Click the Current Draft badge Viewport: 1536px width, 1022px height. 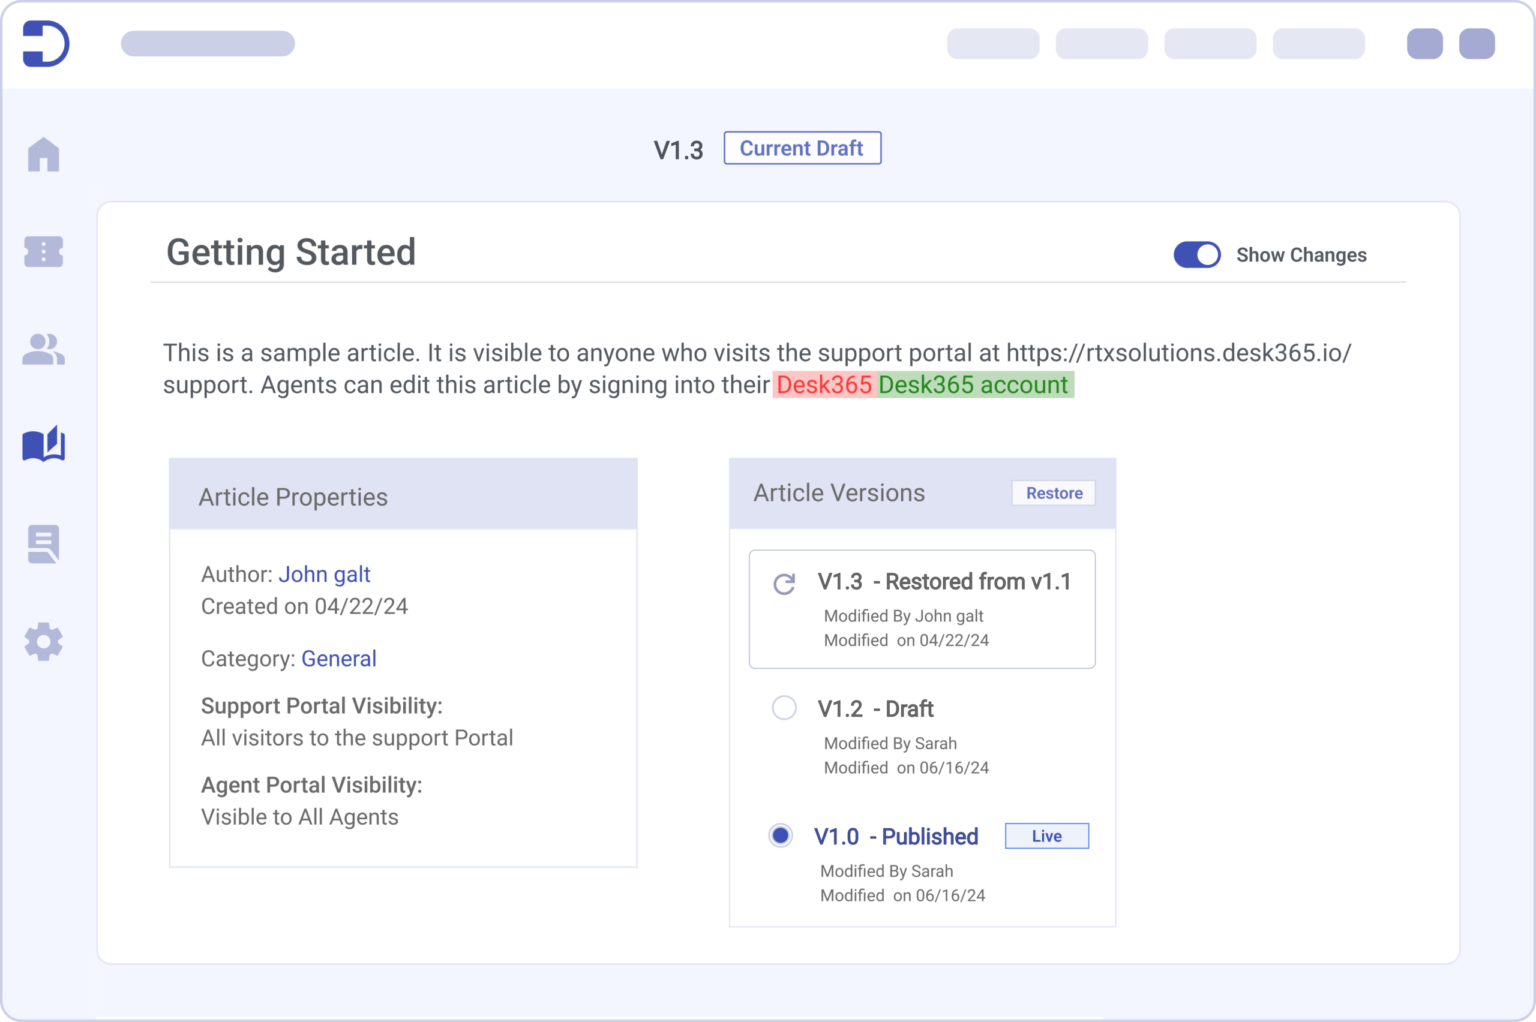[x=802, y=148]
